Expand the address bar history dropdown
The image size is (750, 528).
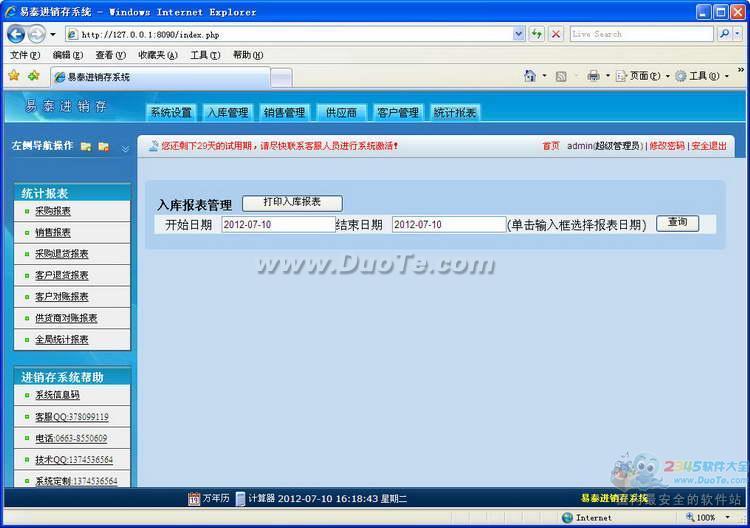click(x=518, y=34)
